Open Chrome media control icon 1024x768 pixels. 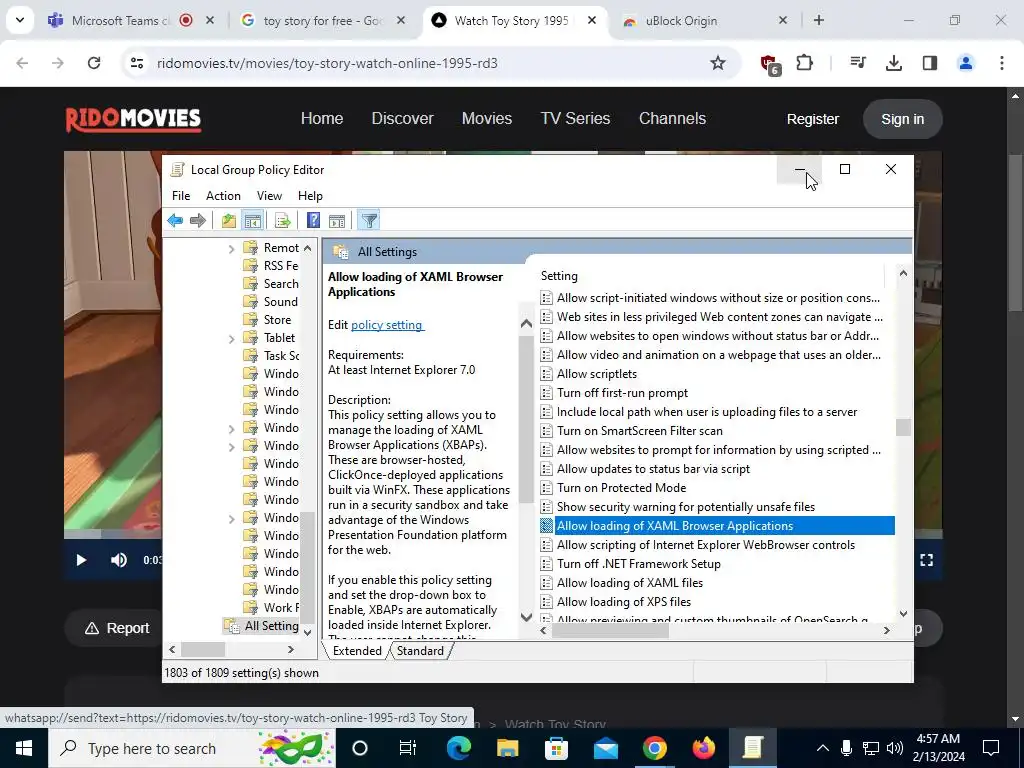pos(858,63)
